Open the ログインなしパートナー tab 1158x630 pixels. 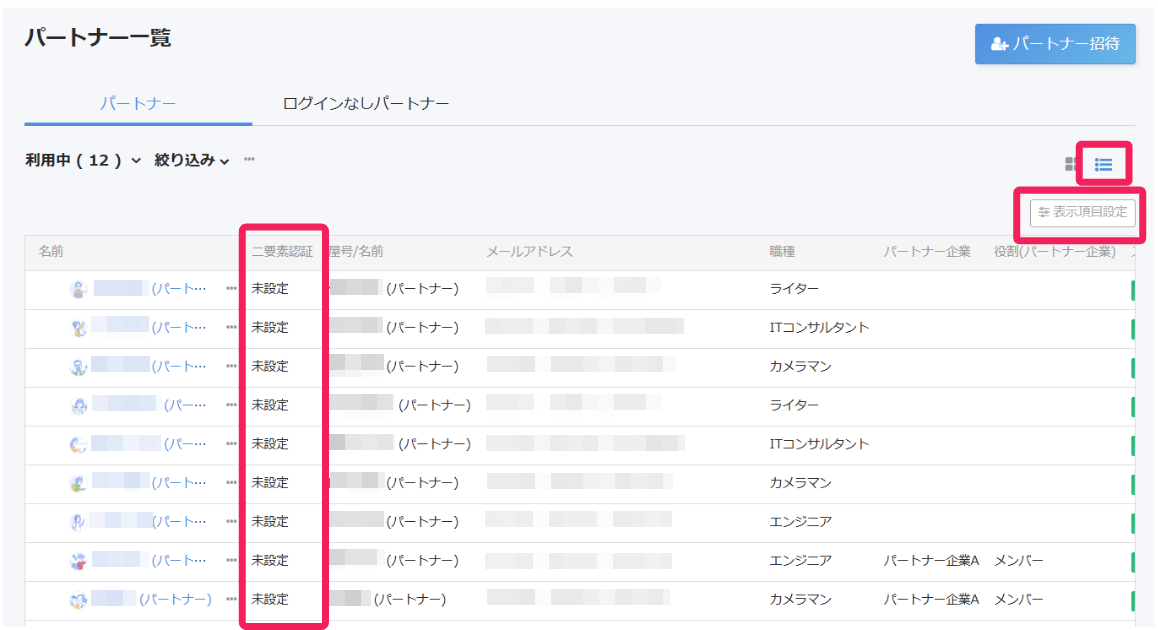(366, 103)
